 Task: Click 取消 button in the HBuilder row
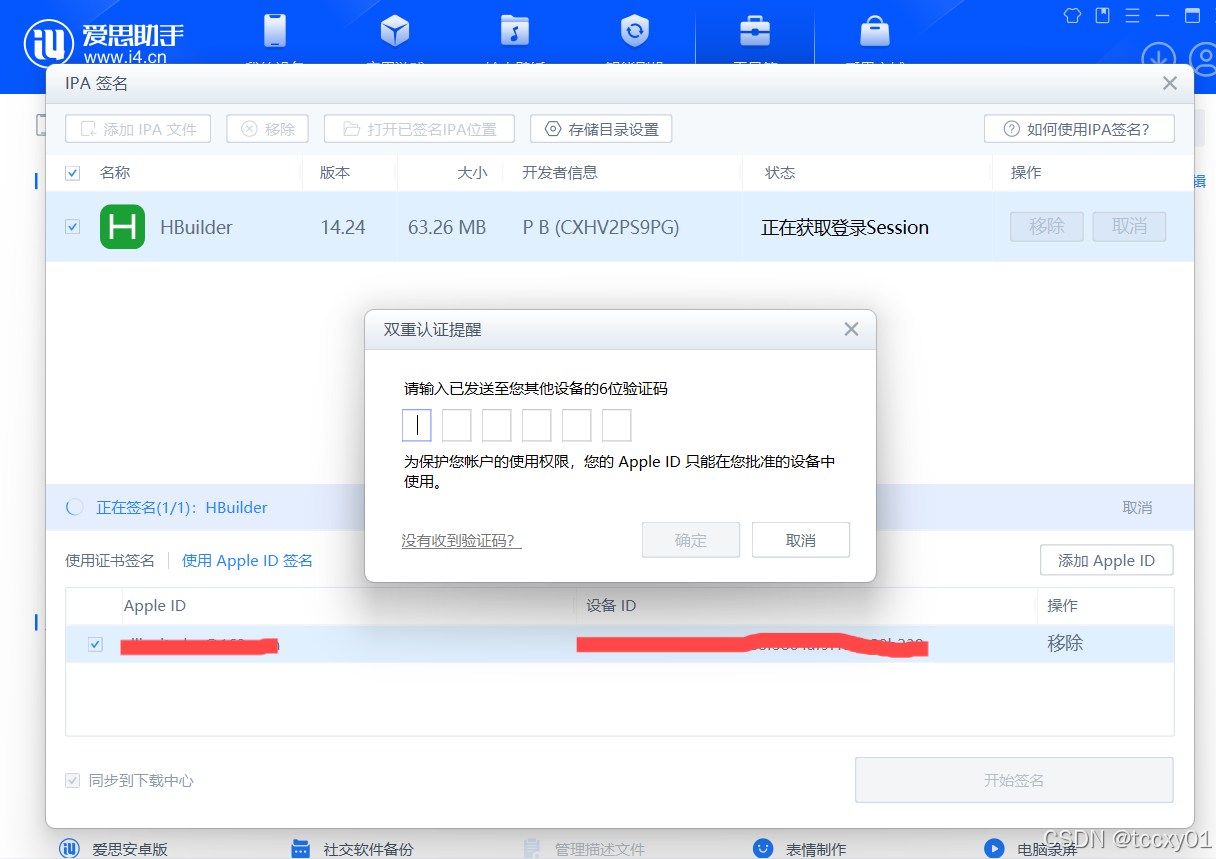[1129, 227]
